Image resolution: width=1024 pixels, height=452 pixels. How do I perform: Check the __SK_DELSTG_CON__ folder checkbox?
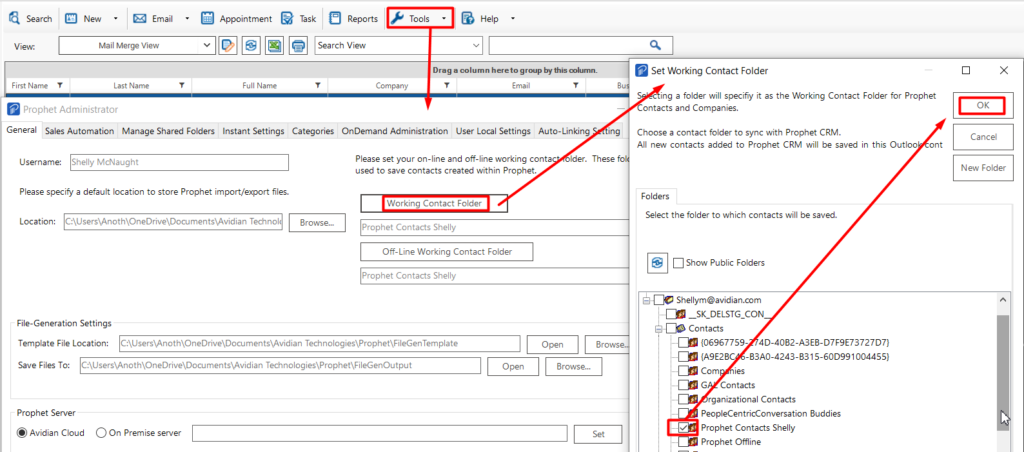coord(671,314)
